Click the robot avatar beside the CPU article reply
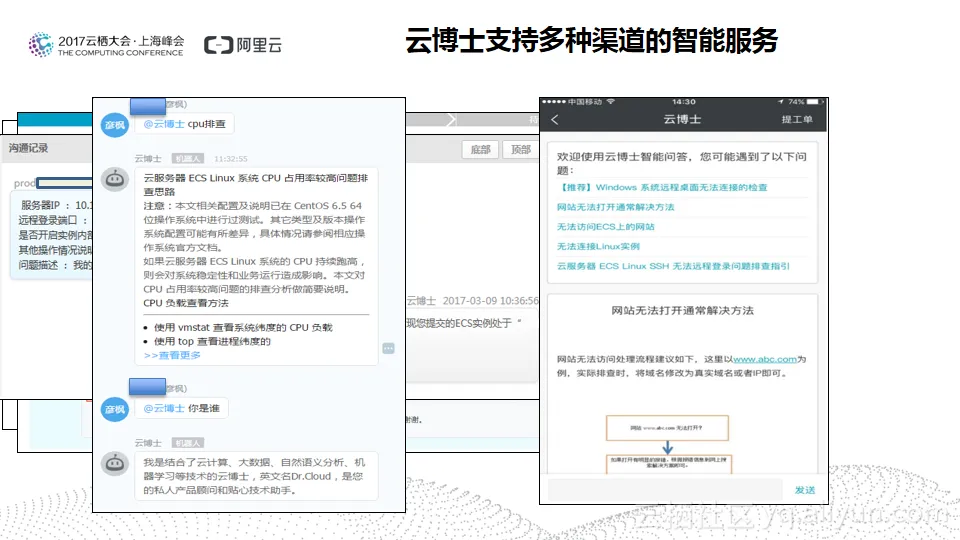Image resolution: width=960 pixels, height=540 pixels. tap(114, 179)
